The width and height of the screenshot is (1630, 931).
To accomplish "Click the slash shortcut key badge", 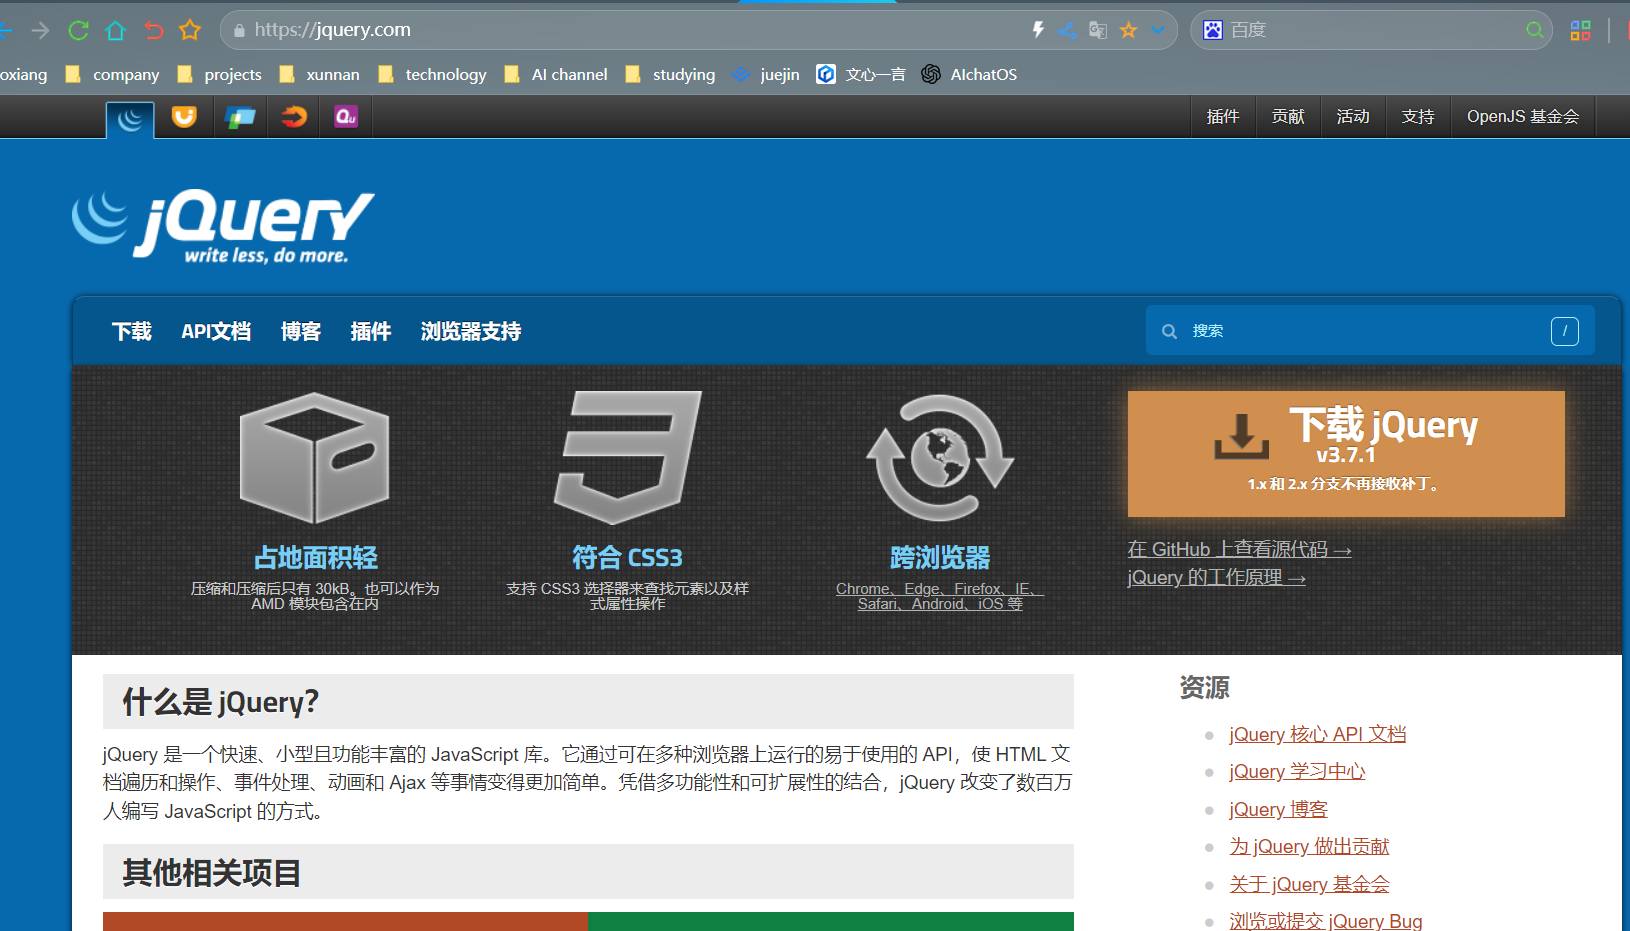I will (x=1565, y=331).
